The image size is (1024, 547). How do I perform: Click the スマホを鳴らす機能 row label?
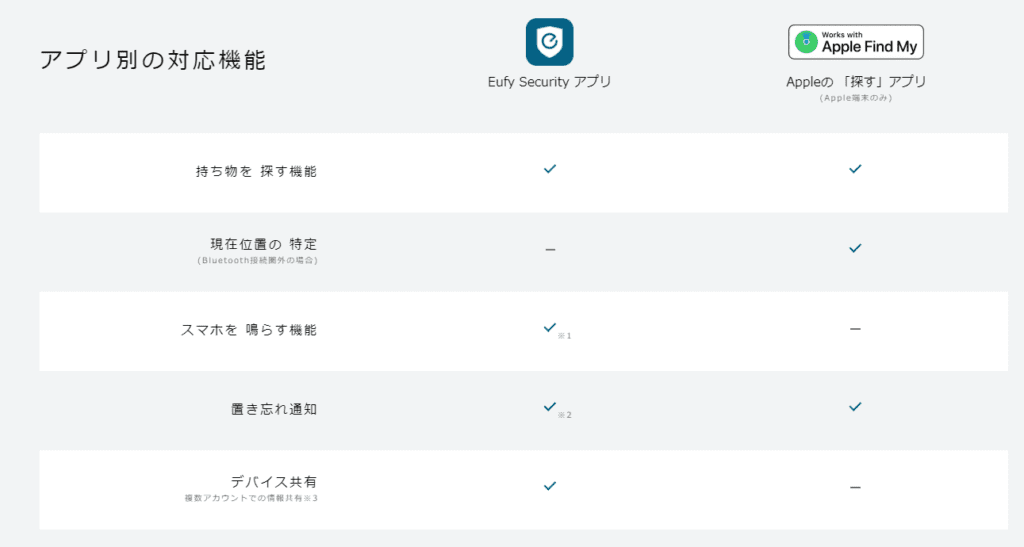(249, 329)
